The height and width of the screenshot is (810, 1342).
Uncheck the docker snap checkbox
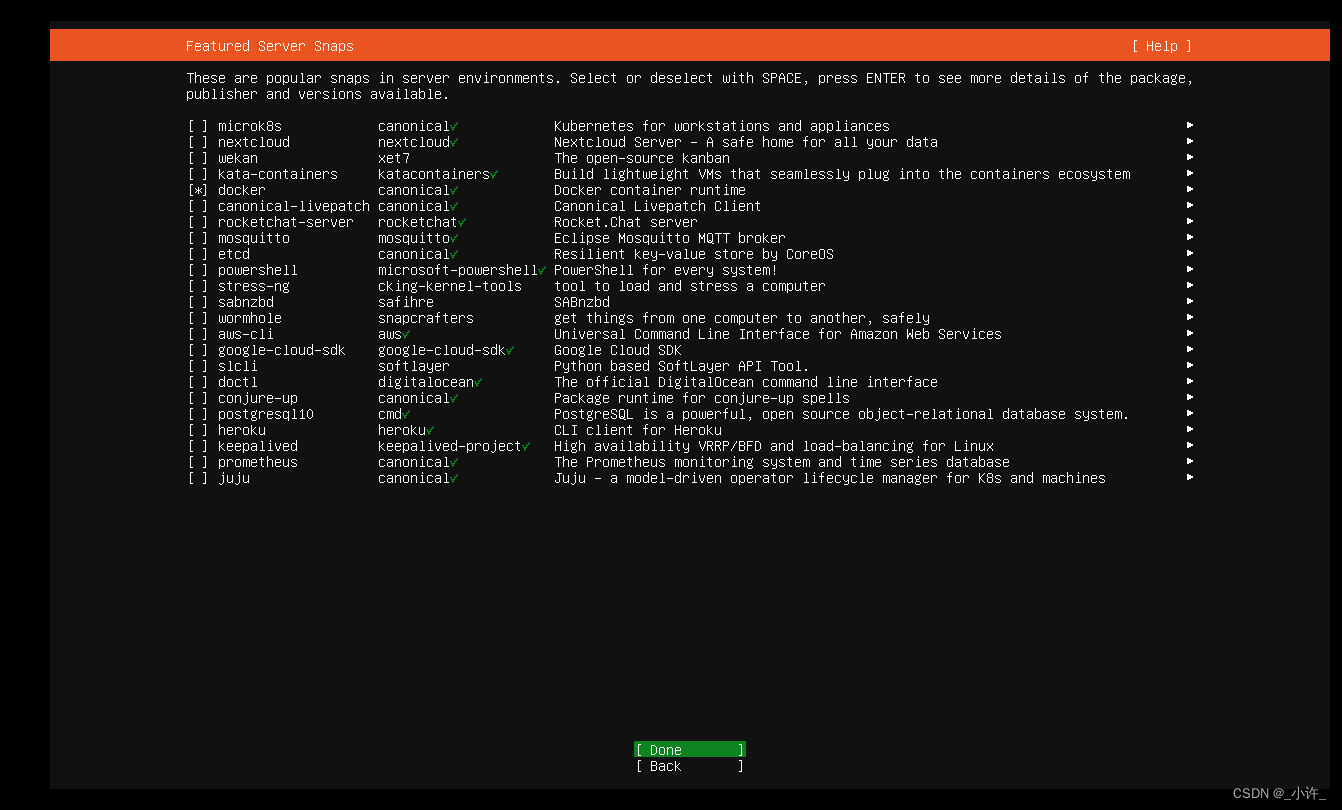tap(198, 190)
